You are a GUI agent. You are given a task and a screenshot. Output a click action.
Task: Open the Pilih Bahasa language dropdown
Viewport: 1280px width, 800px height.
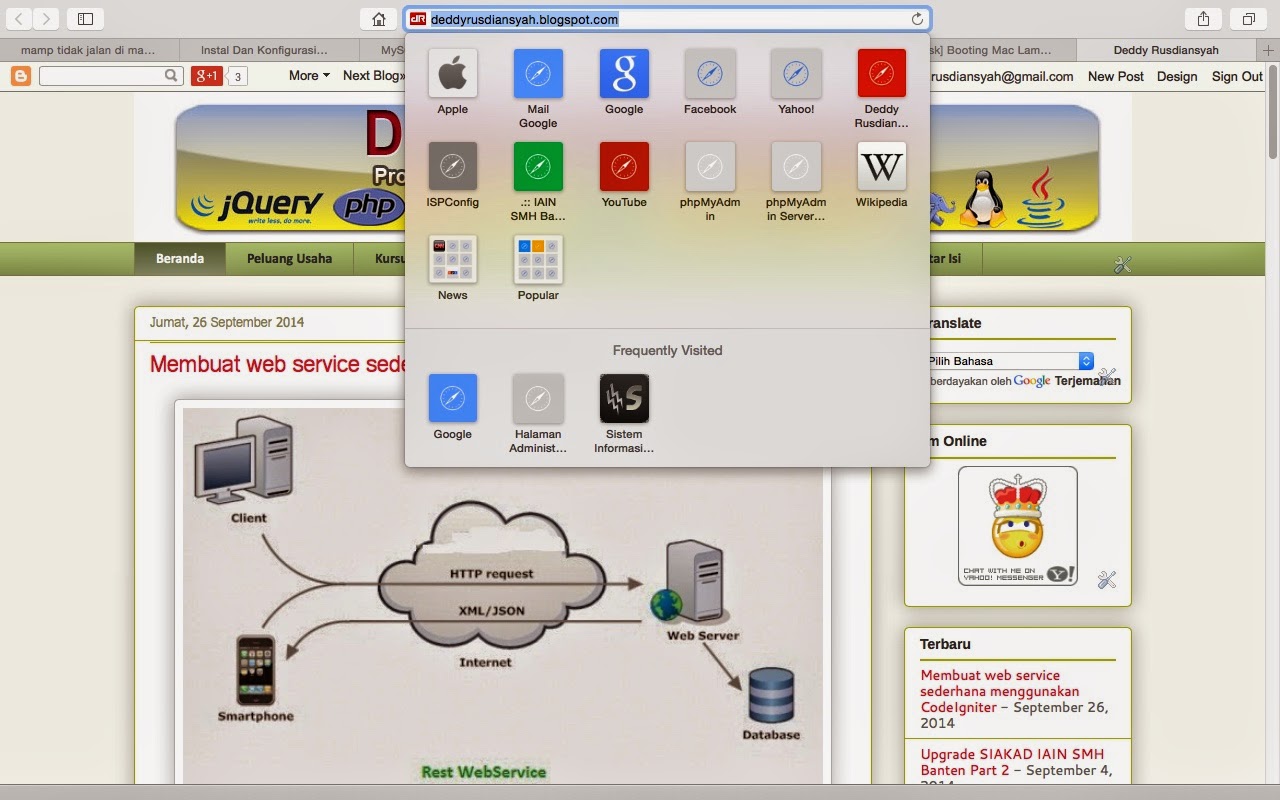pos(1010,361)
